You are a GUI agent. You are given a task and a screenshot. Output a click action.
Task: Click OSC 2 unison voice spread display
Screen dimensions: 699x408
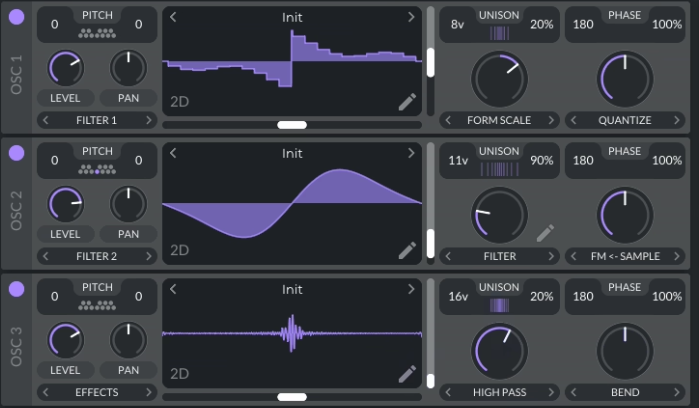[499, 169]
